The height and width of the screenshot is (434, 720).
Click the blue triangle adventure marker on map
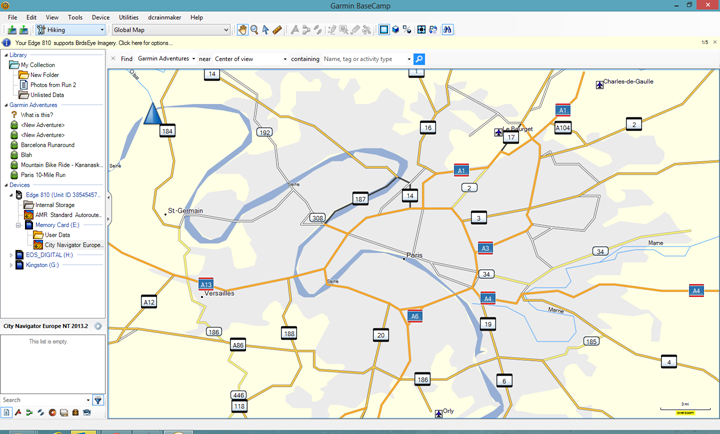pos(152,113)
